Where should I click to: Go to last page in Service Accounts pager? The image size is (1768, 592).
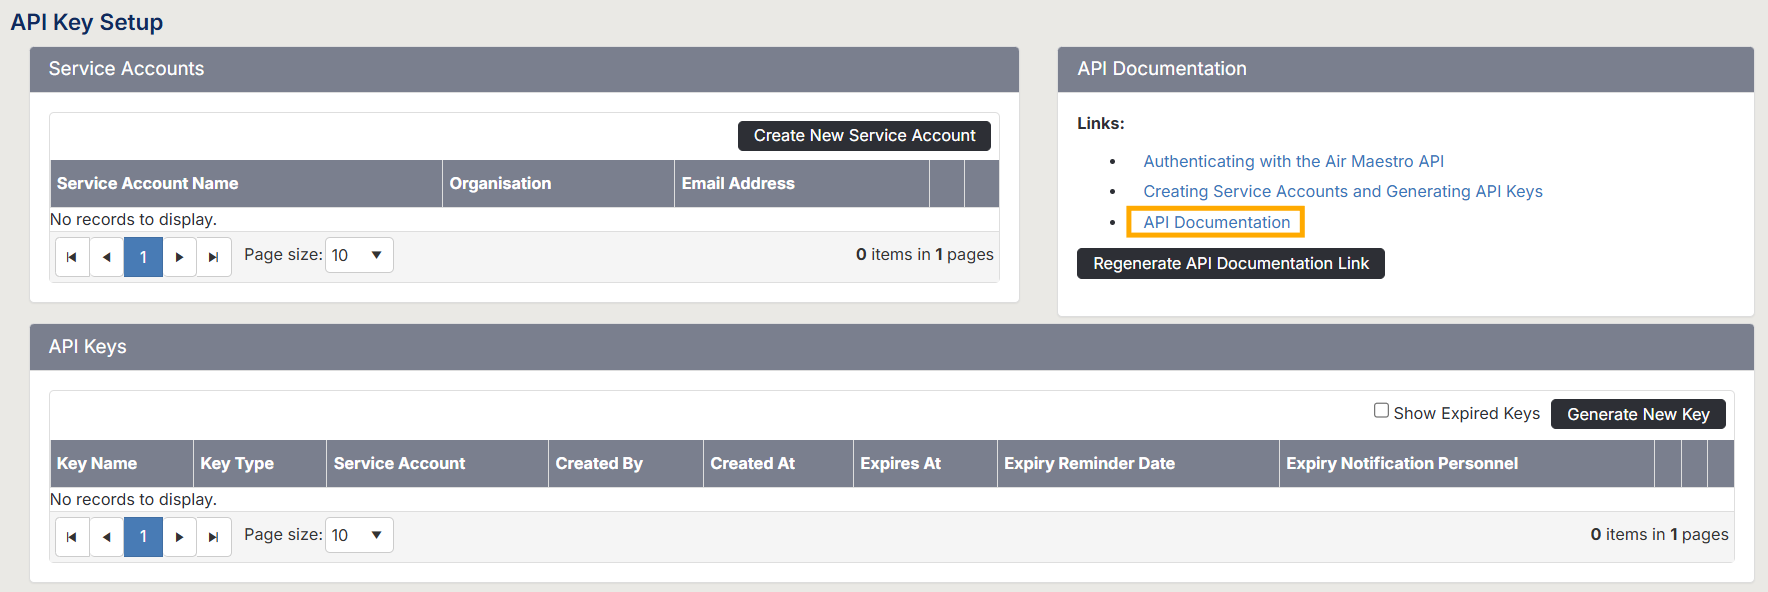pyautogui.click(x=214, y=257)
